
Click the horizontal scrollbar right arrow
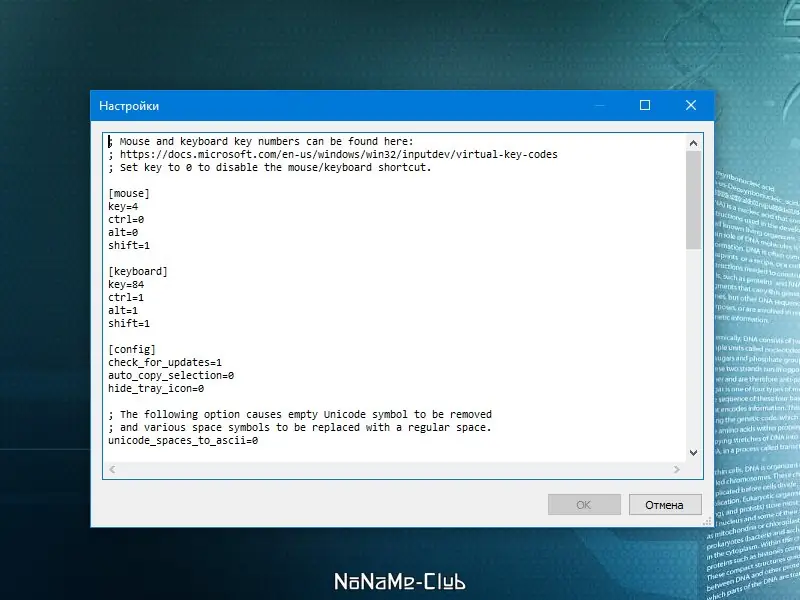point(677,469)
